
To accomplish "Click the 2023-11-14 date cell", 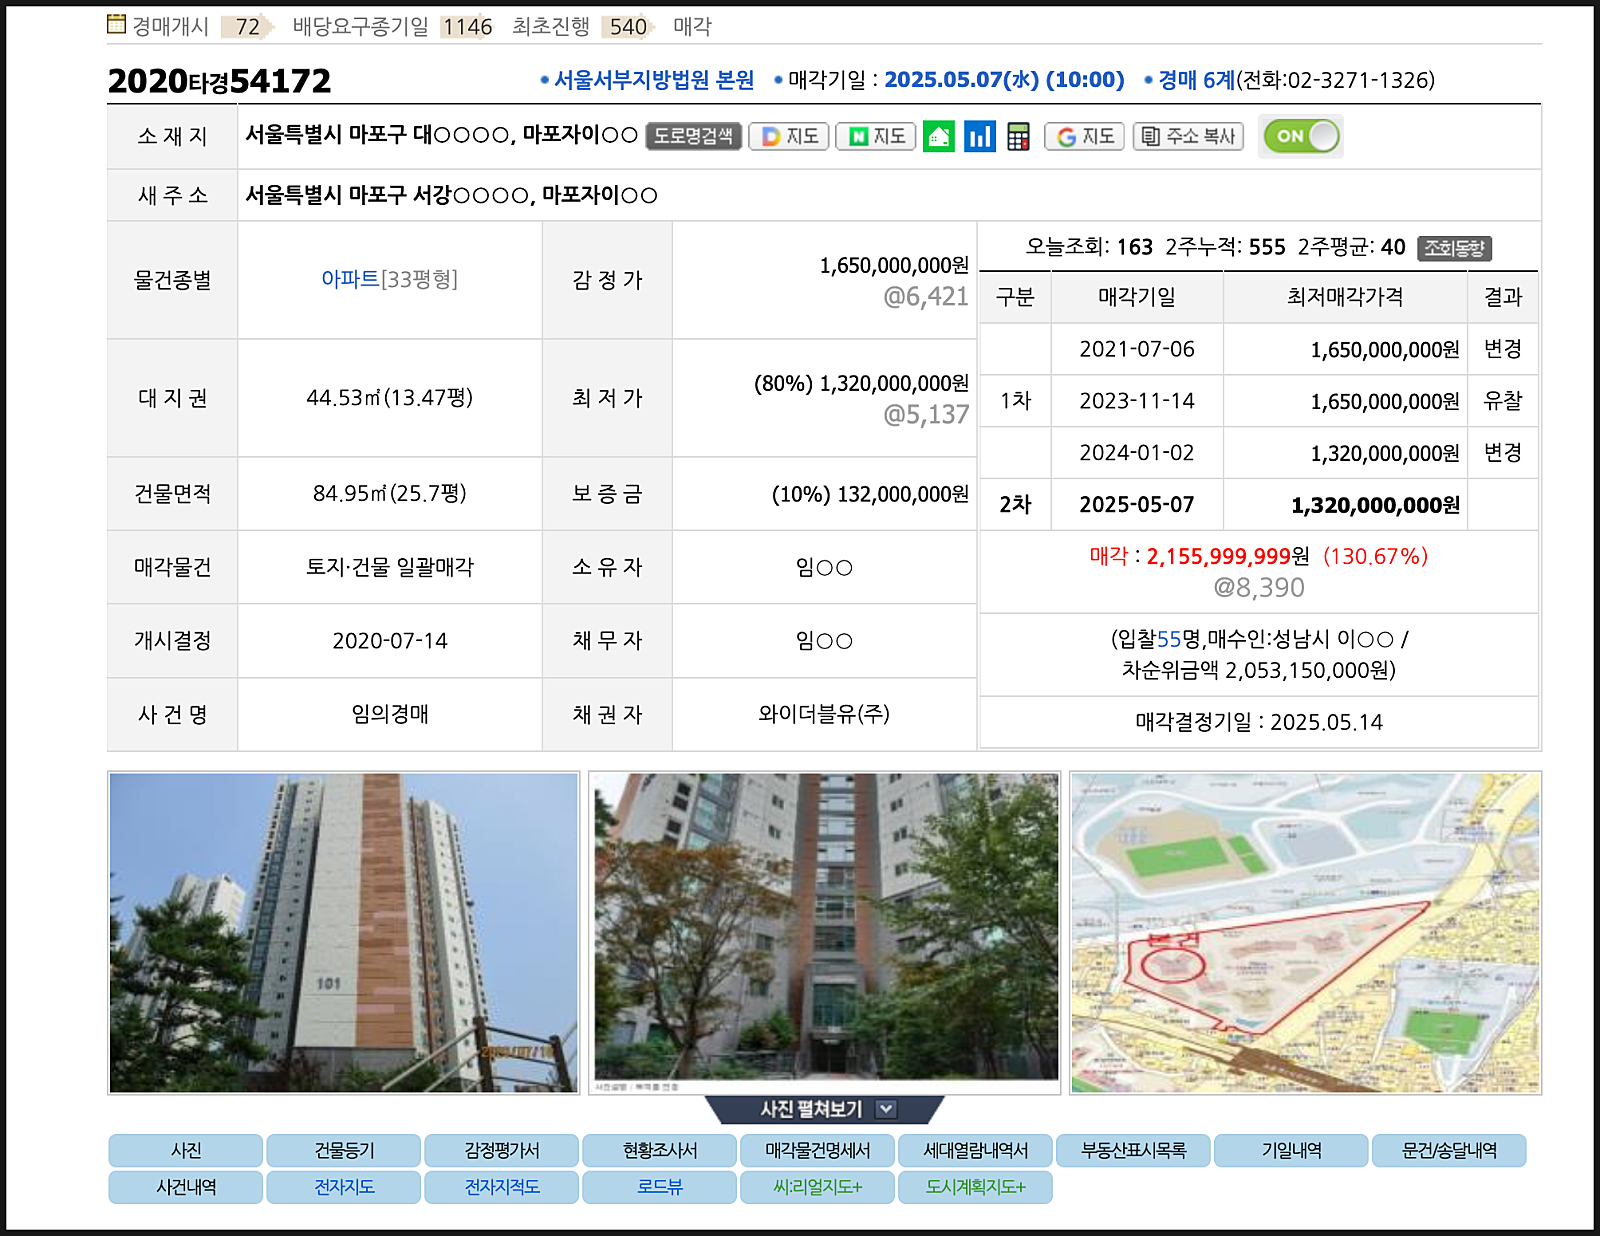I will click(1137, 401).
